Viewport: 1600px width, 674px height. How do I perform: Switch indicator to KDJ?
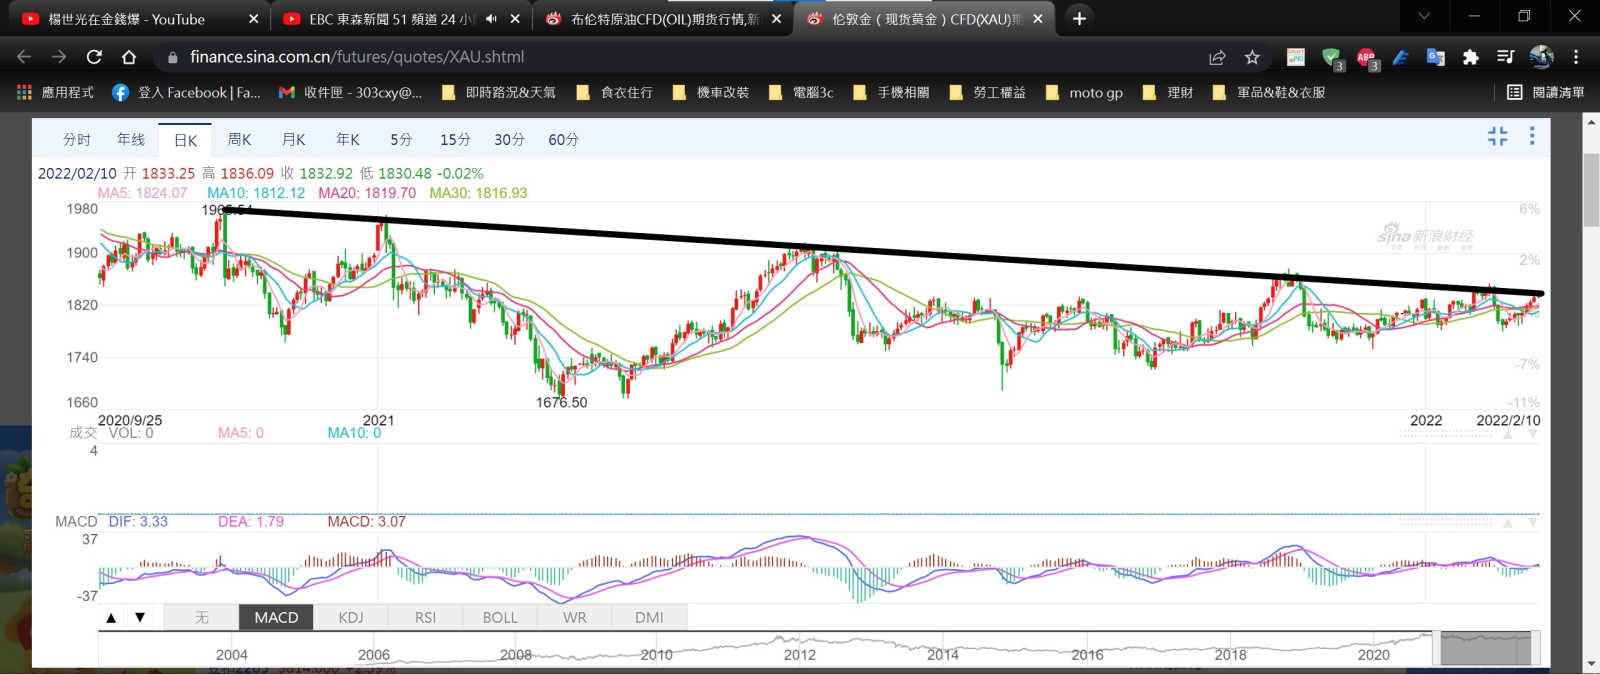[351, 618]
